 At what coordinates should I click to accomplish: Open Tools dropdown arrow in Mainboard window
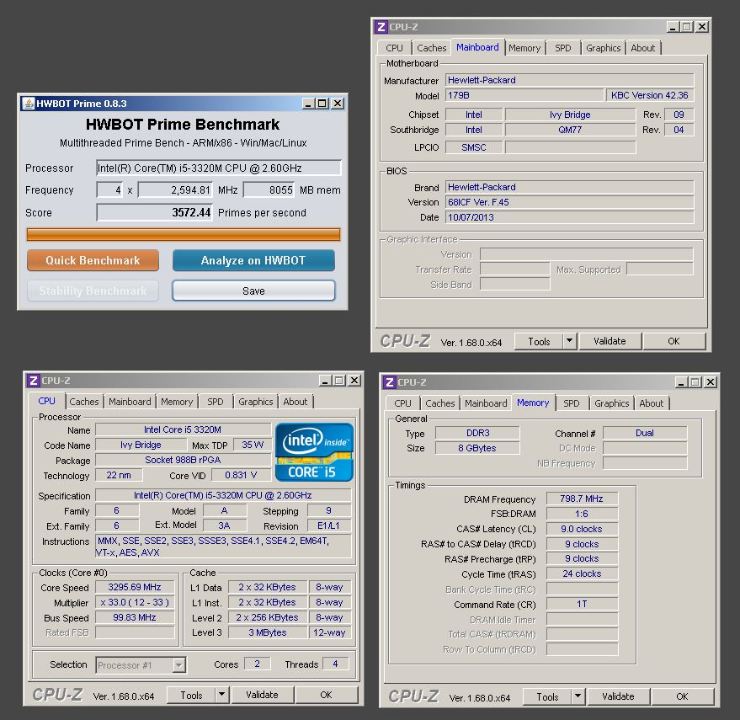pos(570,341)
